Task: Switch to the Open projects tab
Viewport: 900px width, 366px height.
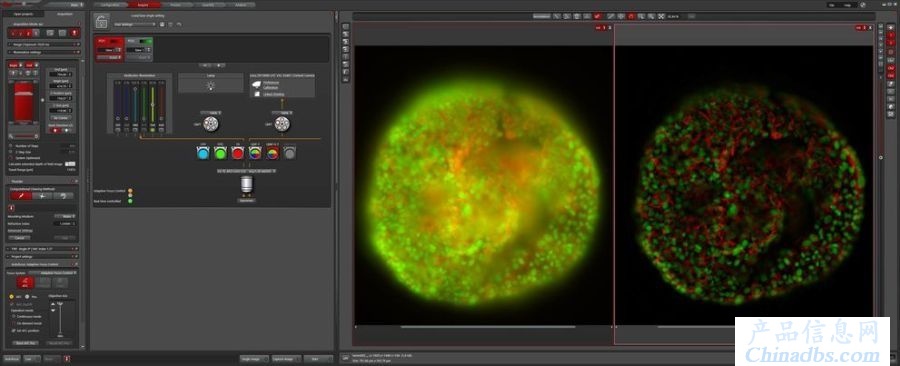Action: click(23, 14)
